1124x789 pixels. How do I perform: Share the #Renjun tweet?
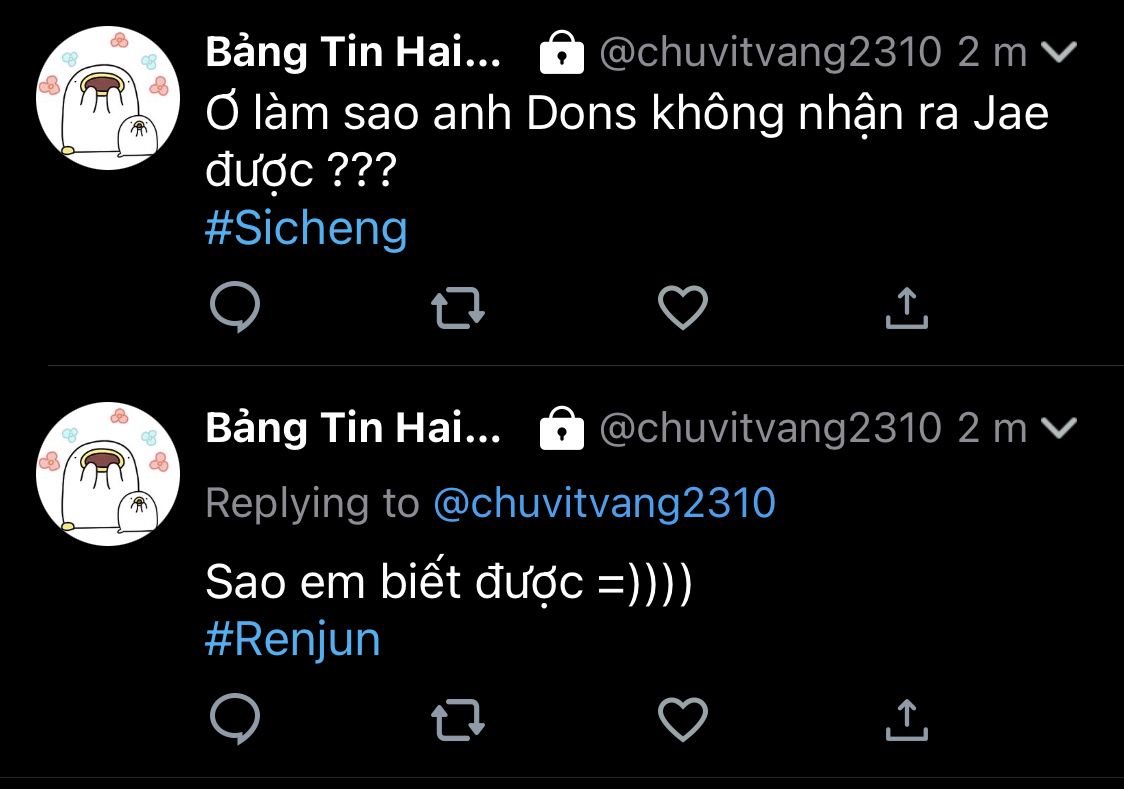pos(907,718)
